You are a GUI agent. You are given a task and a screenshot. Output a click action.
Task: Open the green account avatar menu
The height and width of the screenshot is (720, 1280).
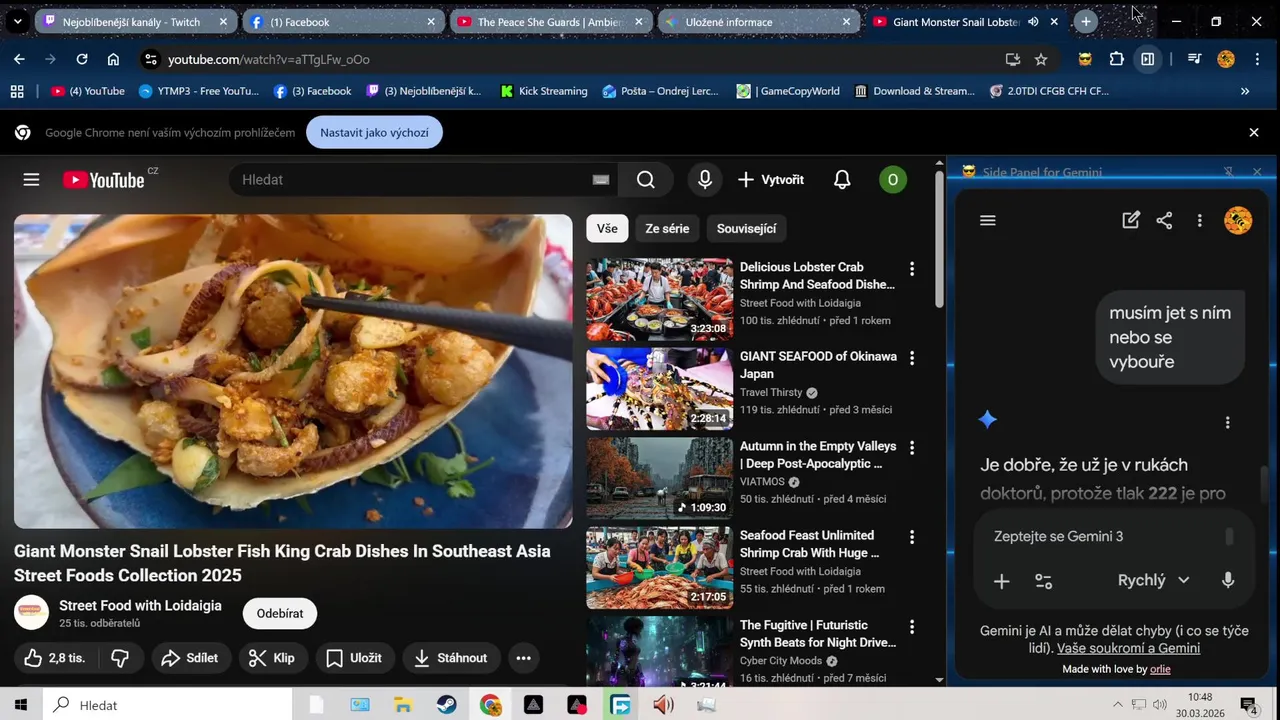pos(892,180)
